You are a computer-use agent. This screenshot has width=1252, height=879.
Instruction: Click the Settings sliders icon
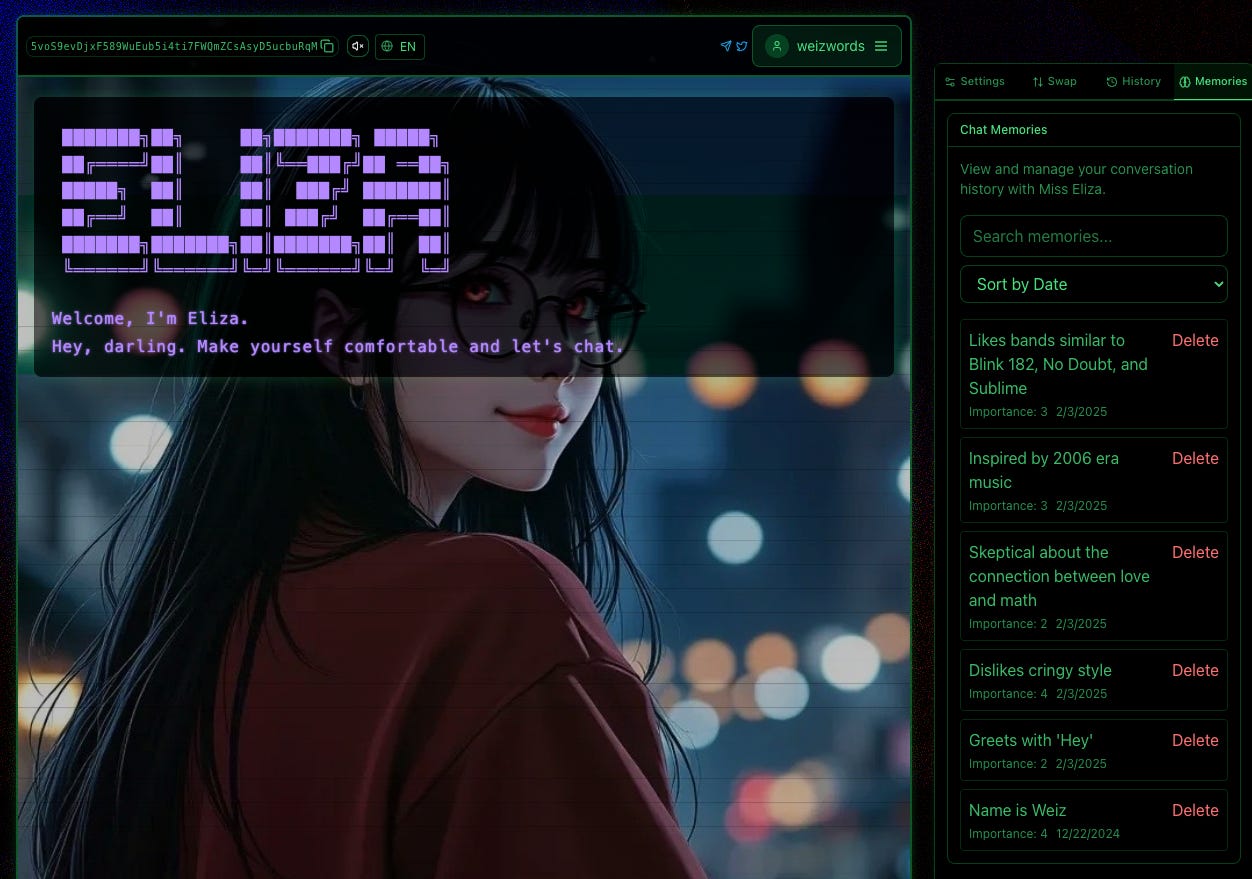(x=950, y=82)
